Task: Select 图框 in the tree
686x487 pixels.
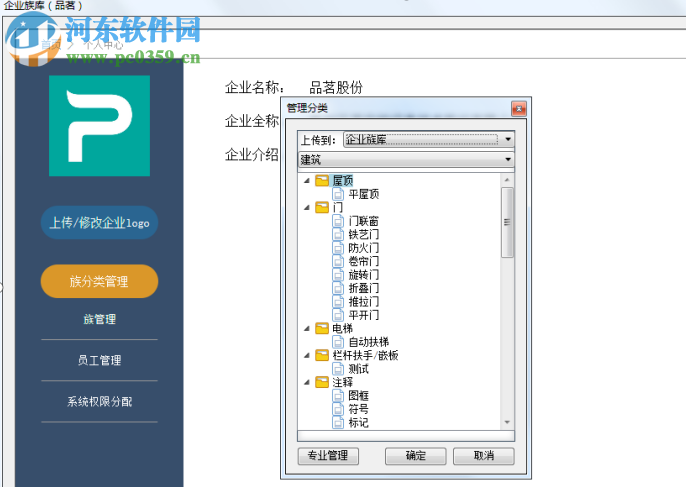Action: pyautogui.click(x=358, y=396)
